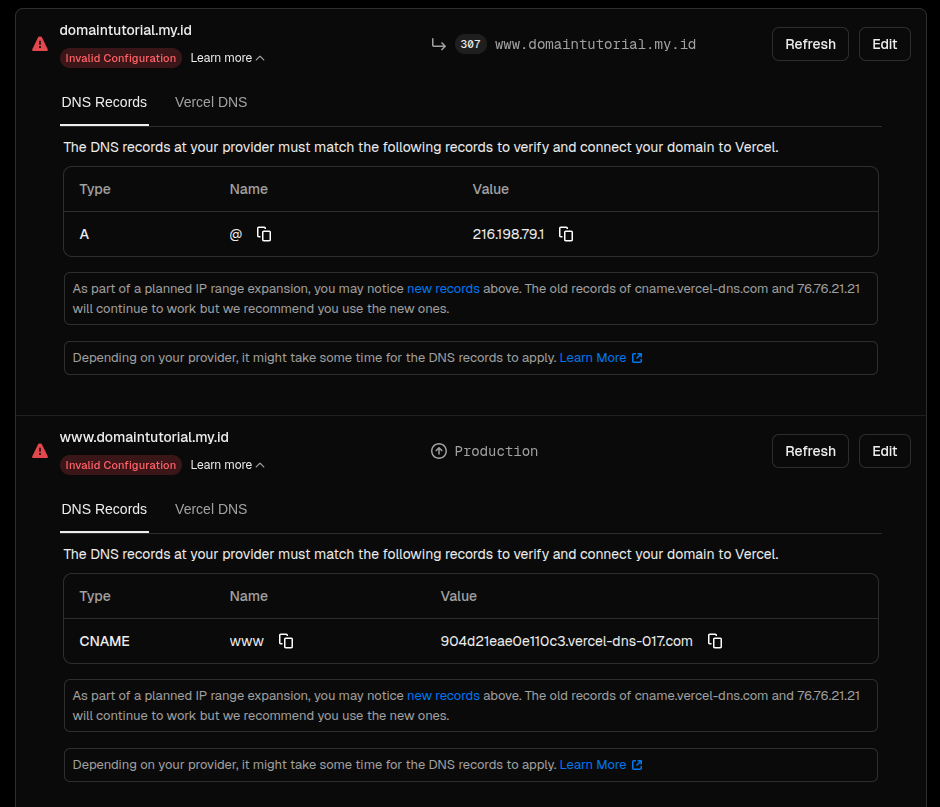Collapse Learn more under www.domaintutorial.my.id

click(227, 465)
